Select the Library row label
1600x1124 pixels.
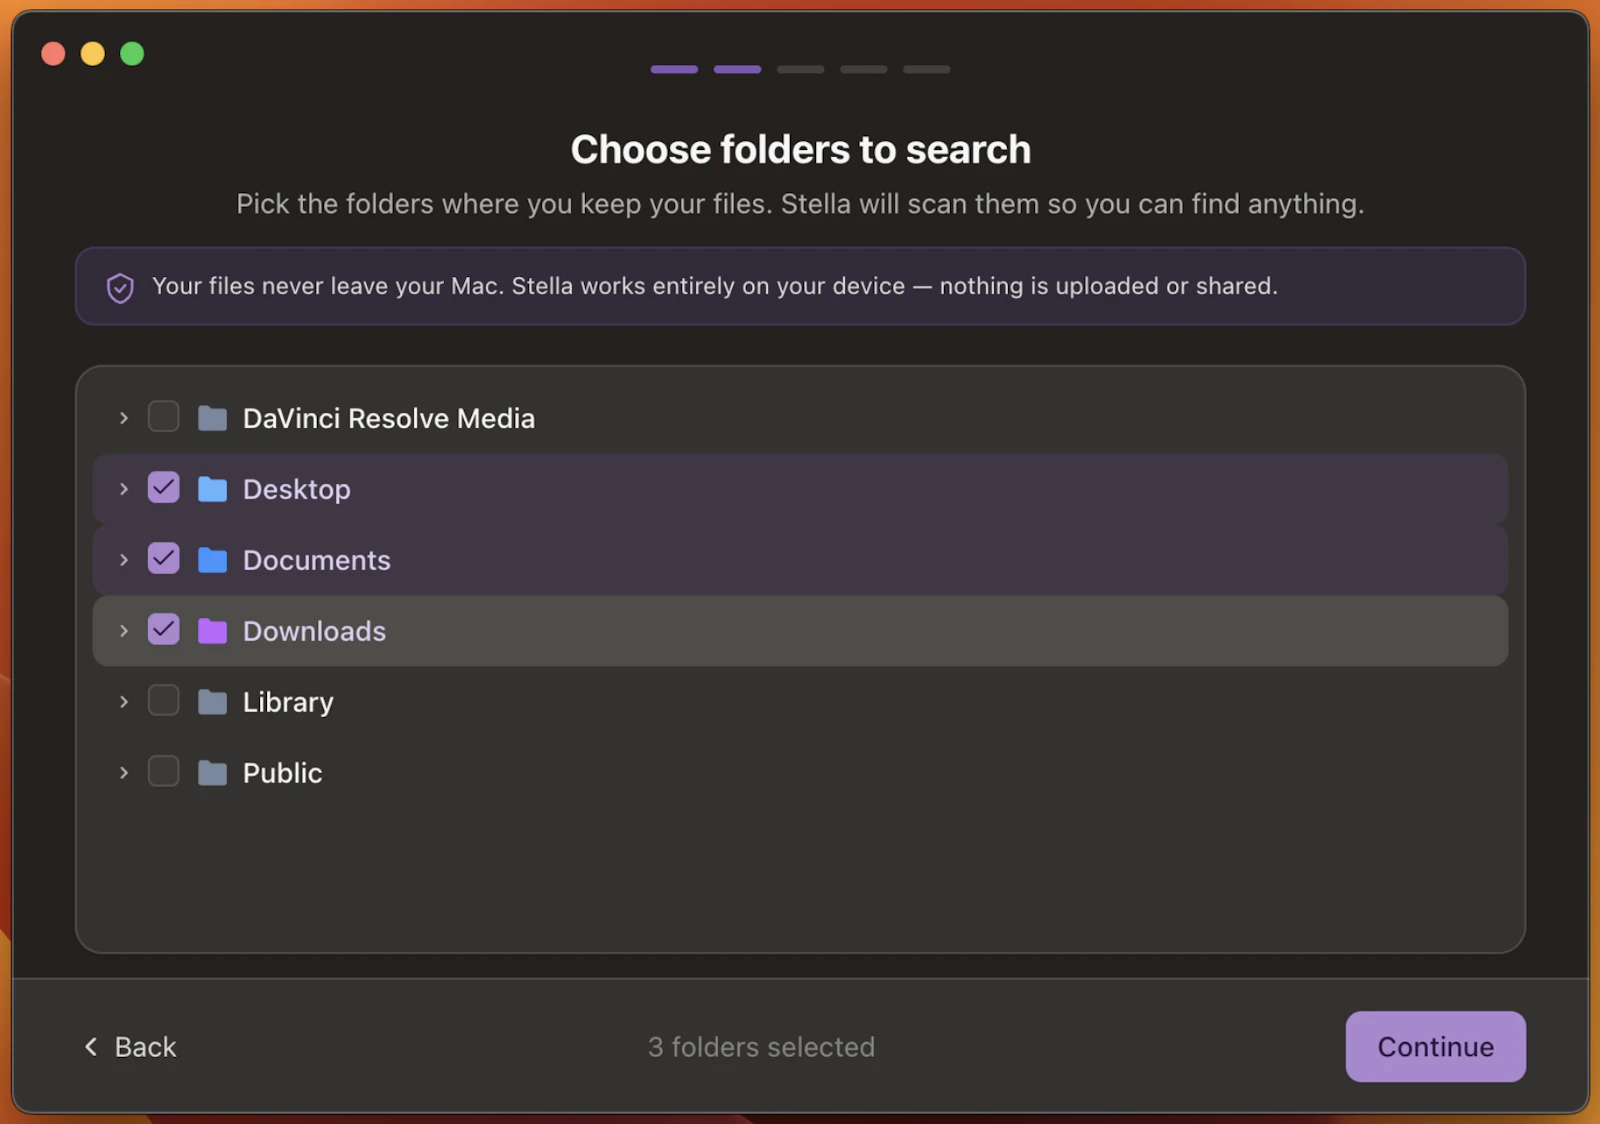pyautogui.click(x=288, y=703)
